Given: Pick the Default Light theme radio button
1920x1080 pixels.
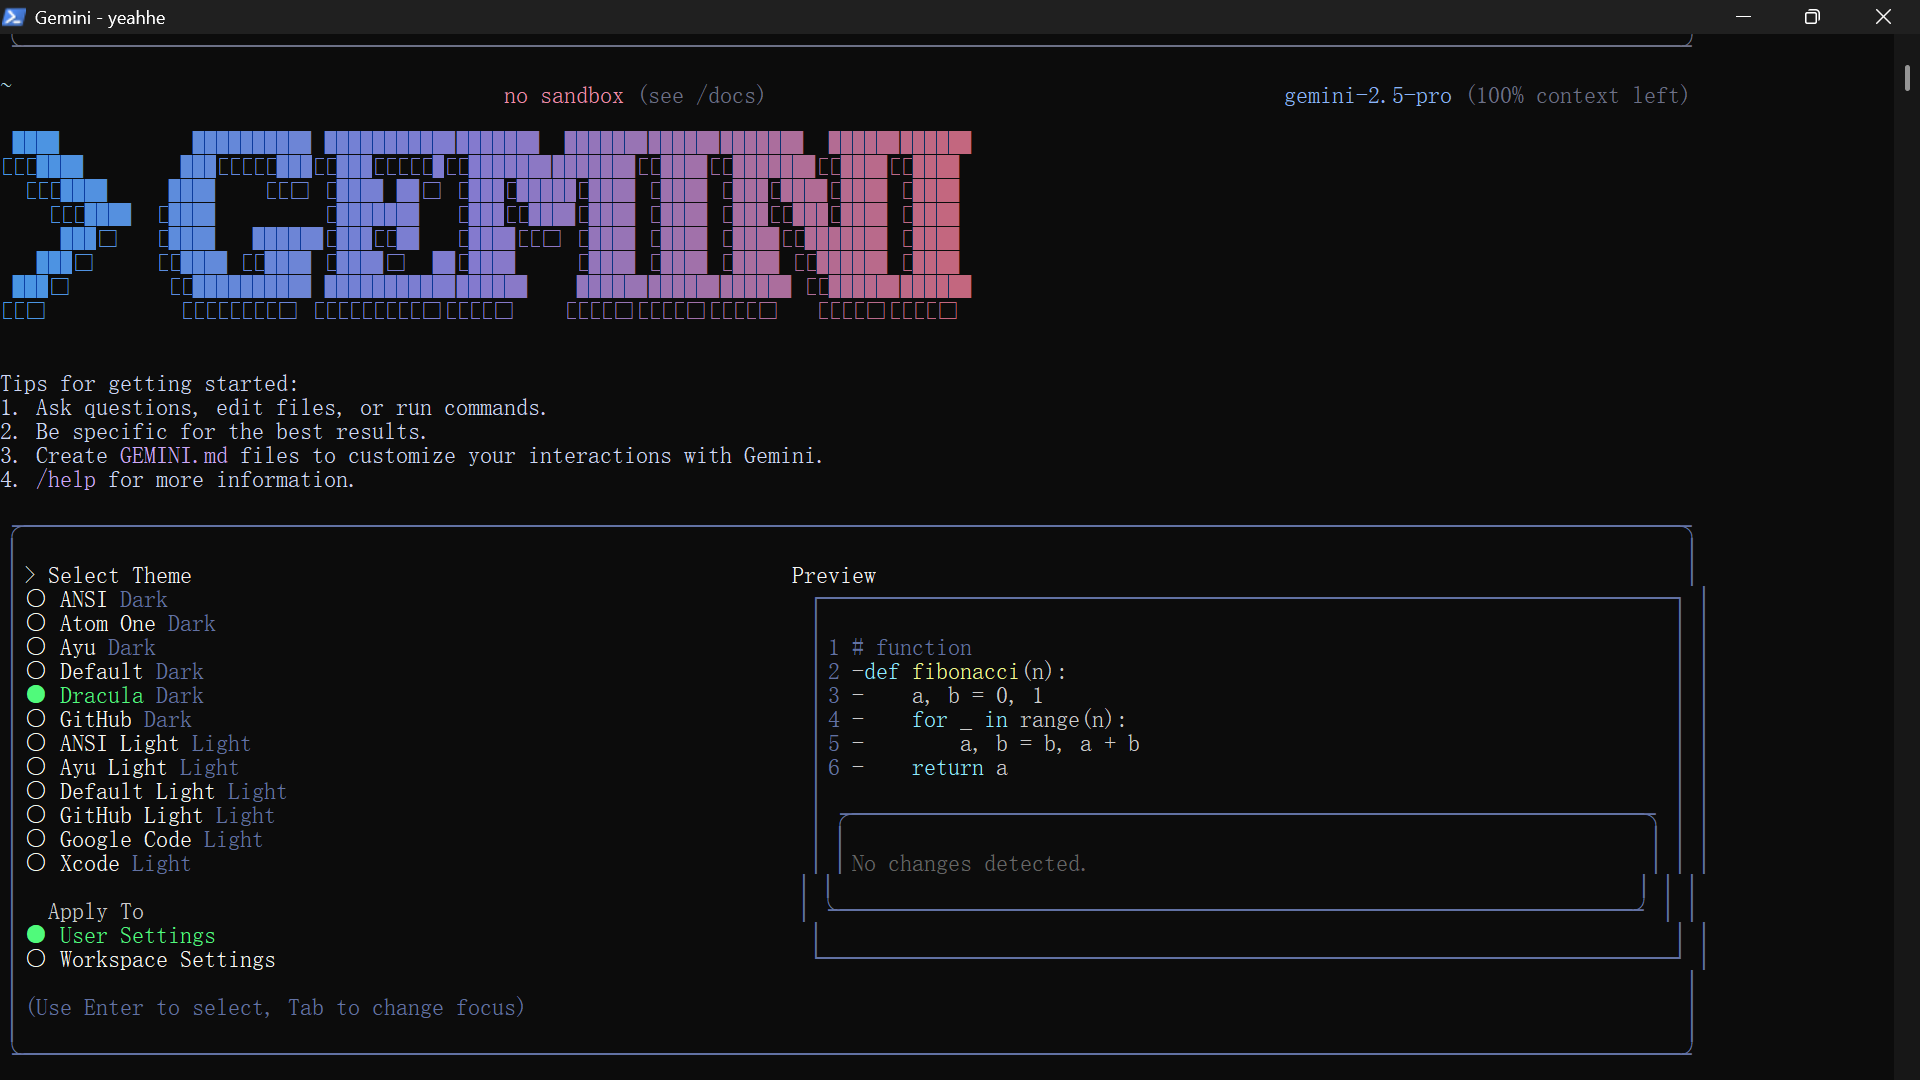Looking at the screenshot, I should [x=36, y=791].
